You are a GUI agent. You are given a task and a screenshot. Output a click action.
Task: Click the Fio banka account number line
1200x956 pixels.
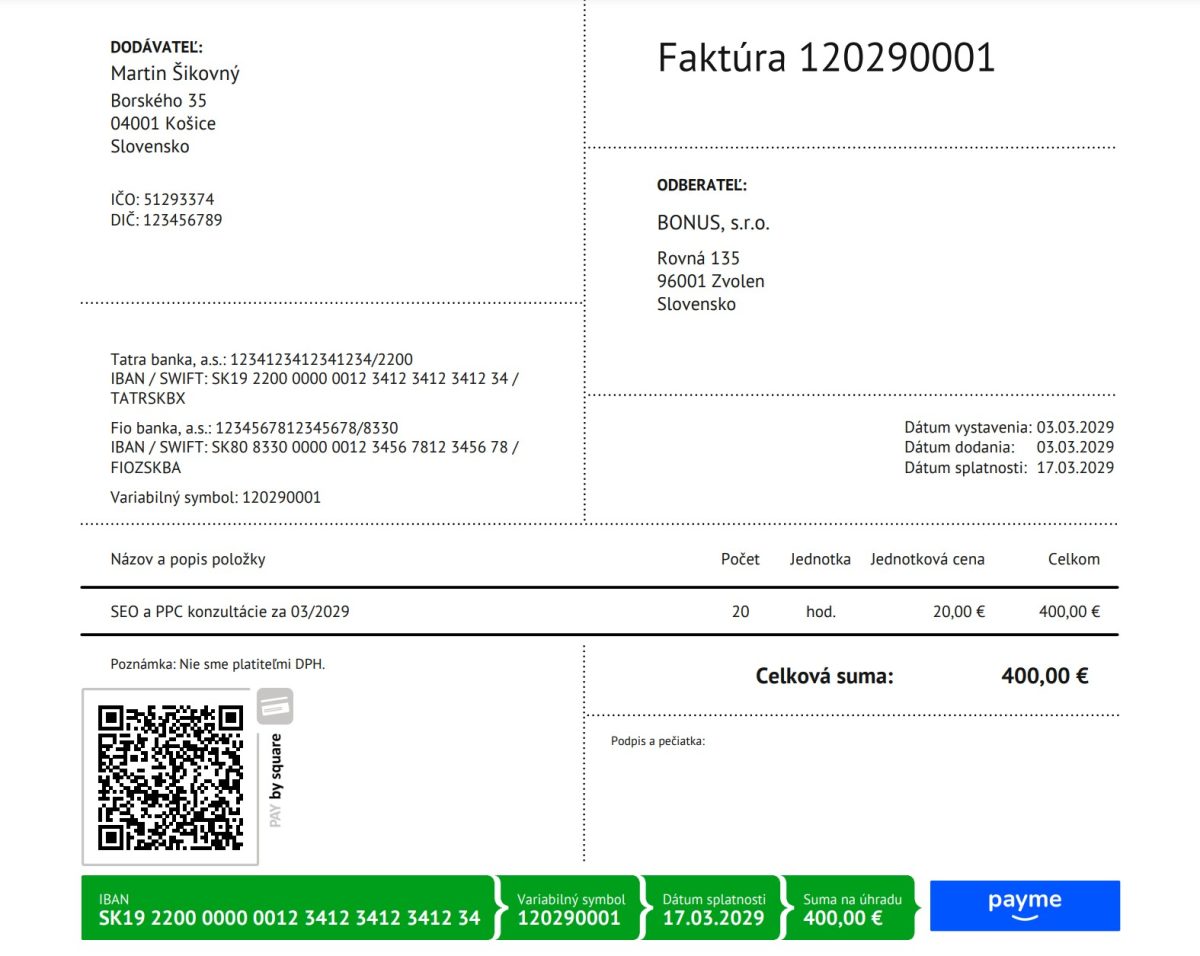point(254,428)
